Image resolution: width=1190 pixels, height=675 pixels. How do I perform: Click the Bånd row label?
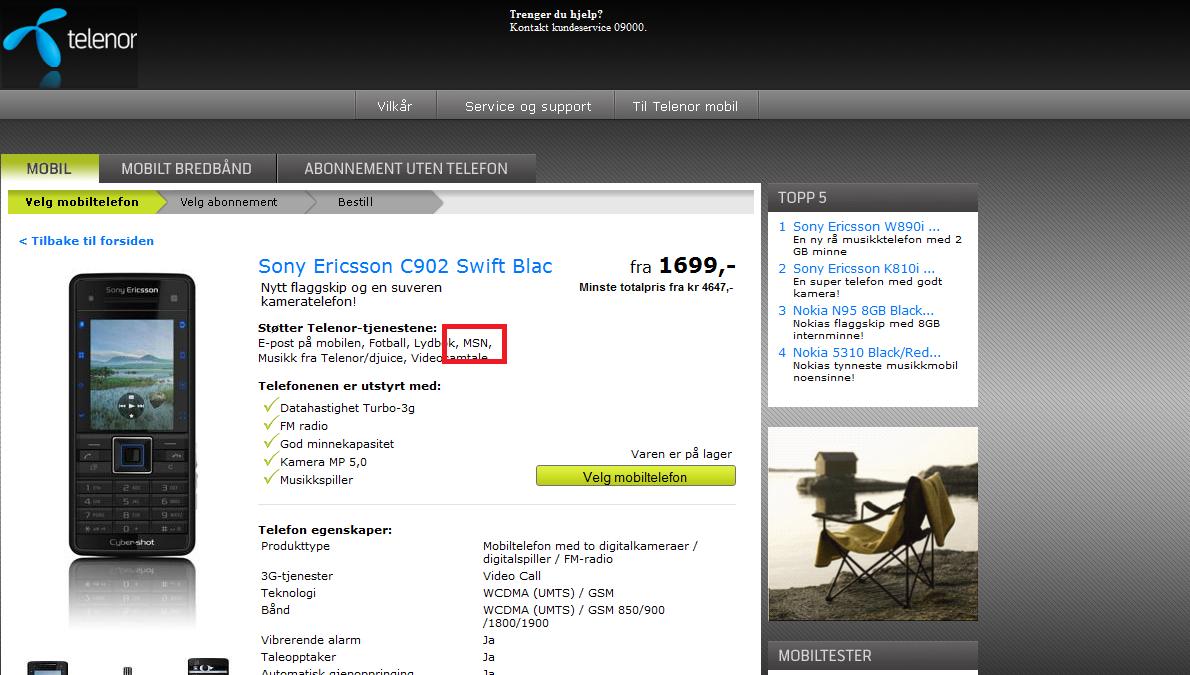(x=275, y=609)
